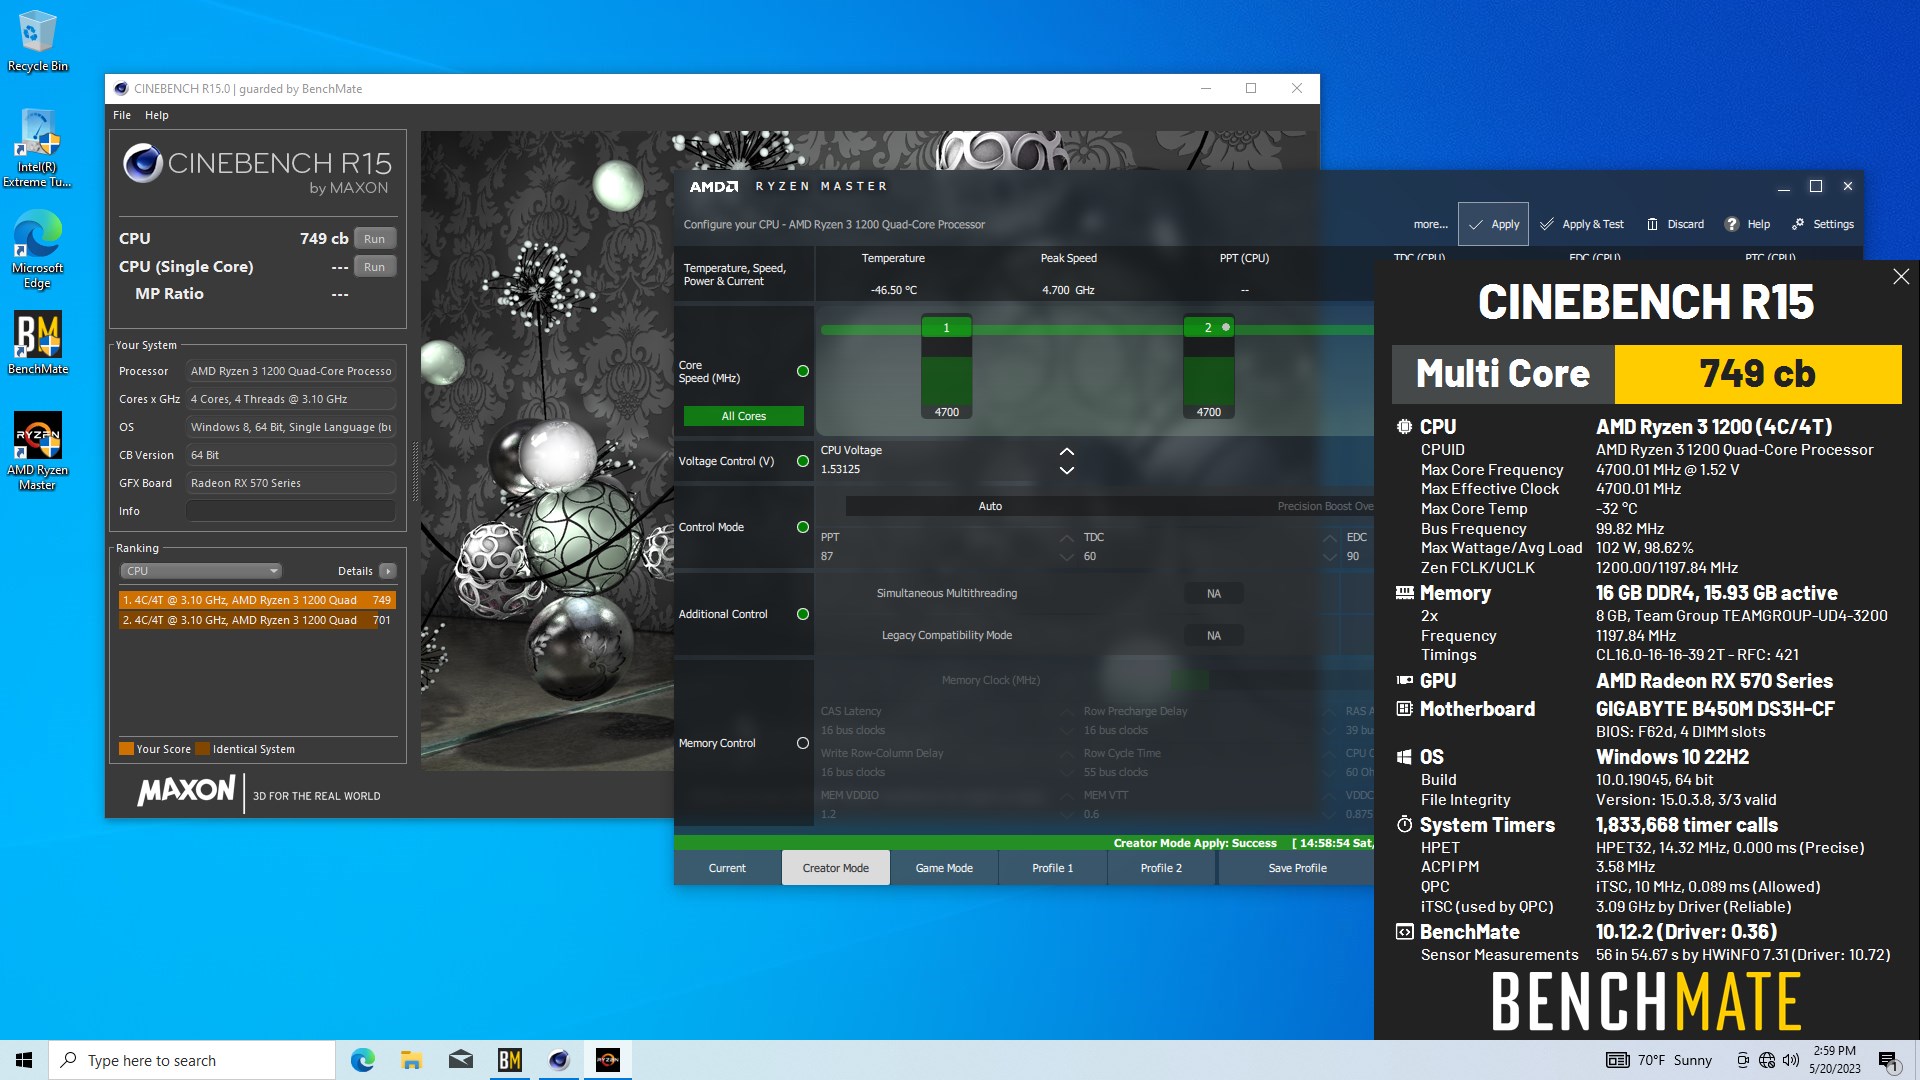Switch to the Profile 2 tab

click(x=1161, y=868)
